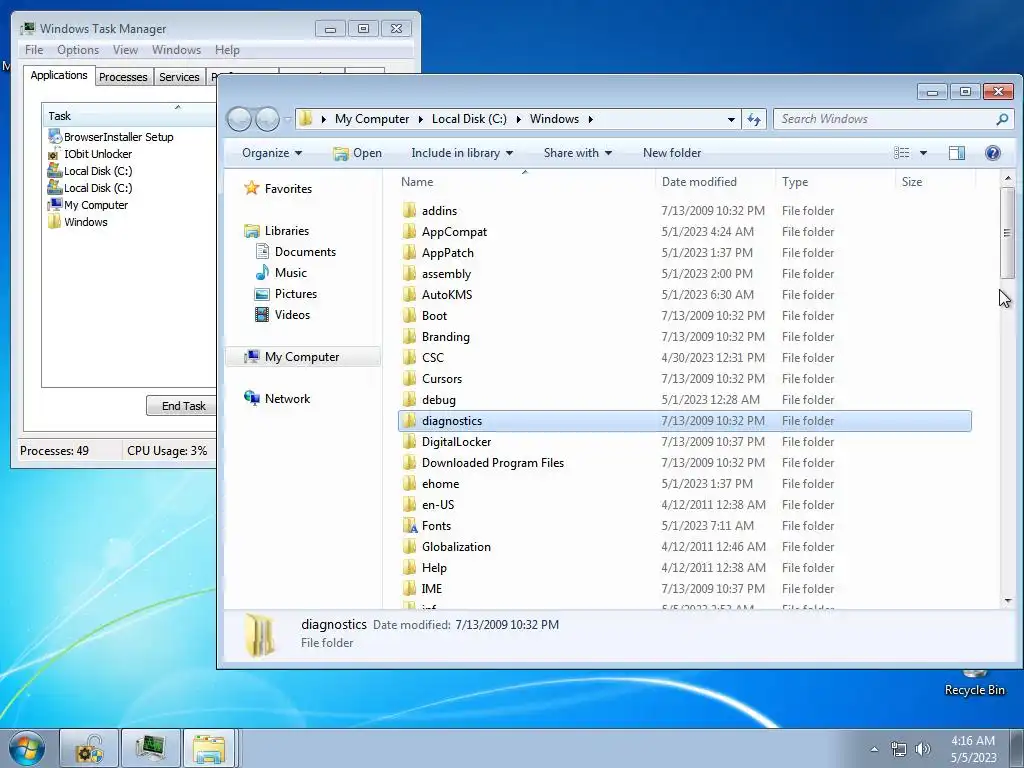Expand the address bar history dropdown
Screen dimensions: 1024x768
click(731, 120)
